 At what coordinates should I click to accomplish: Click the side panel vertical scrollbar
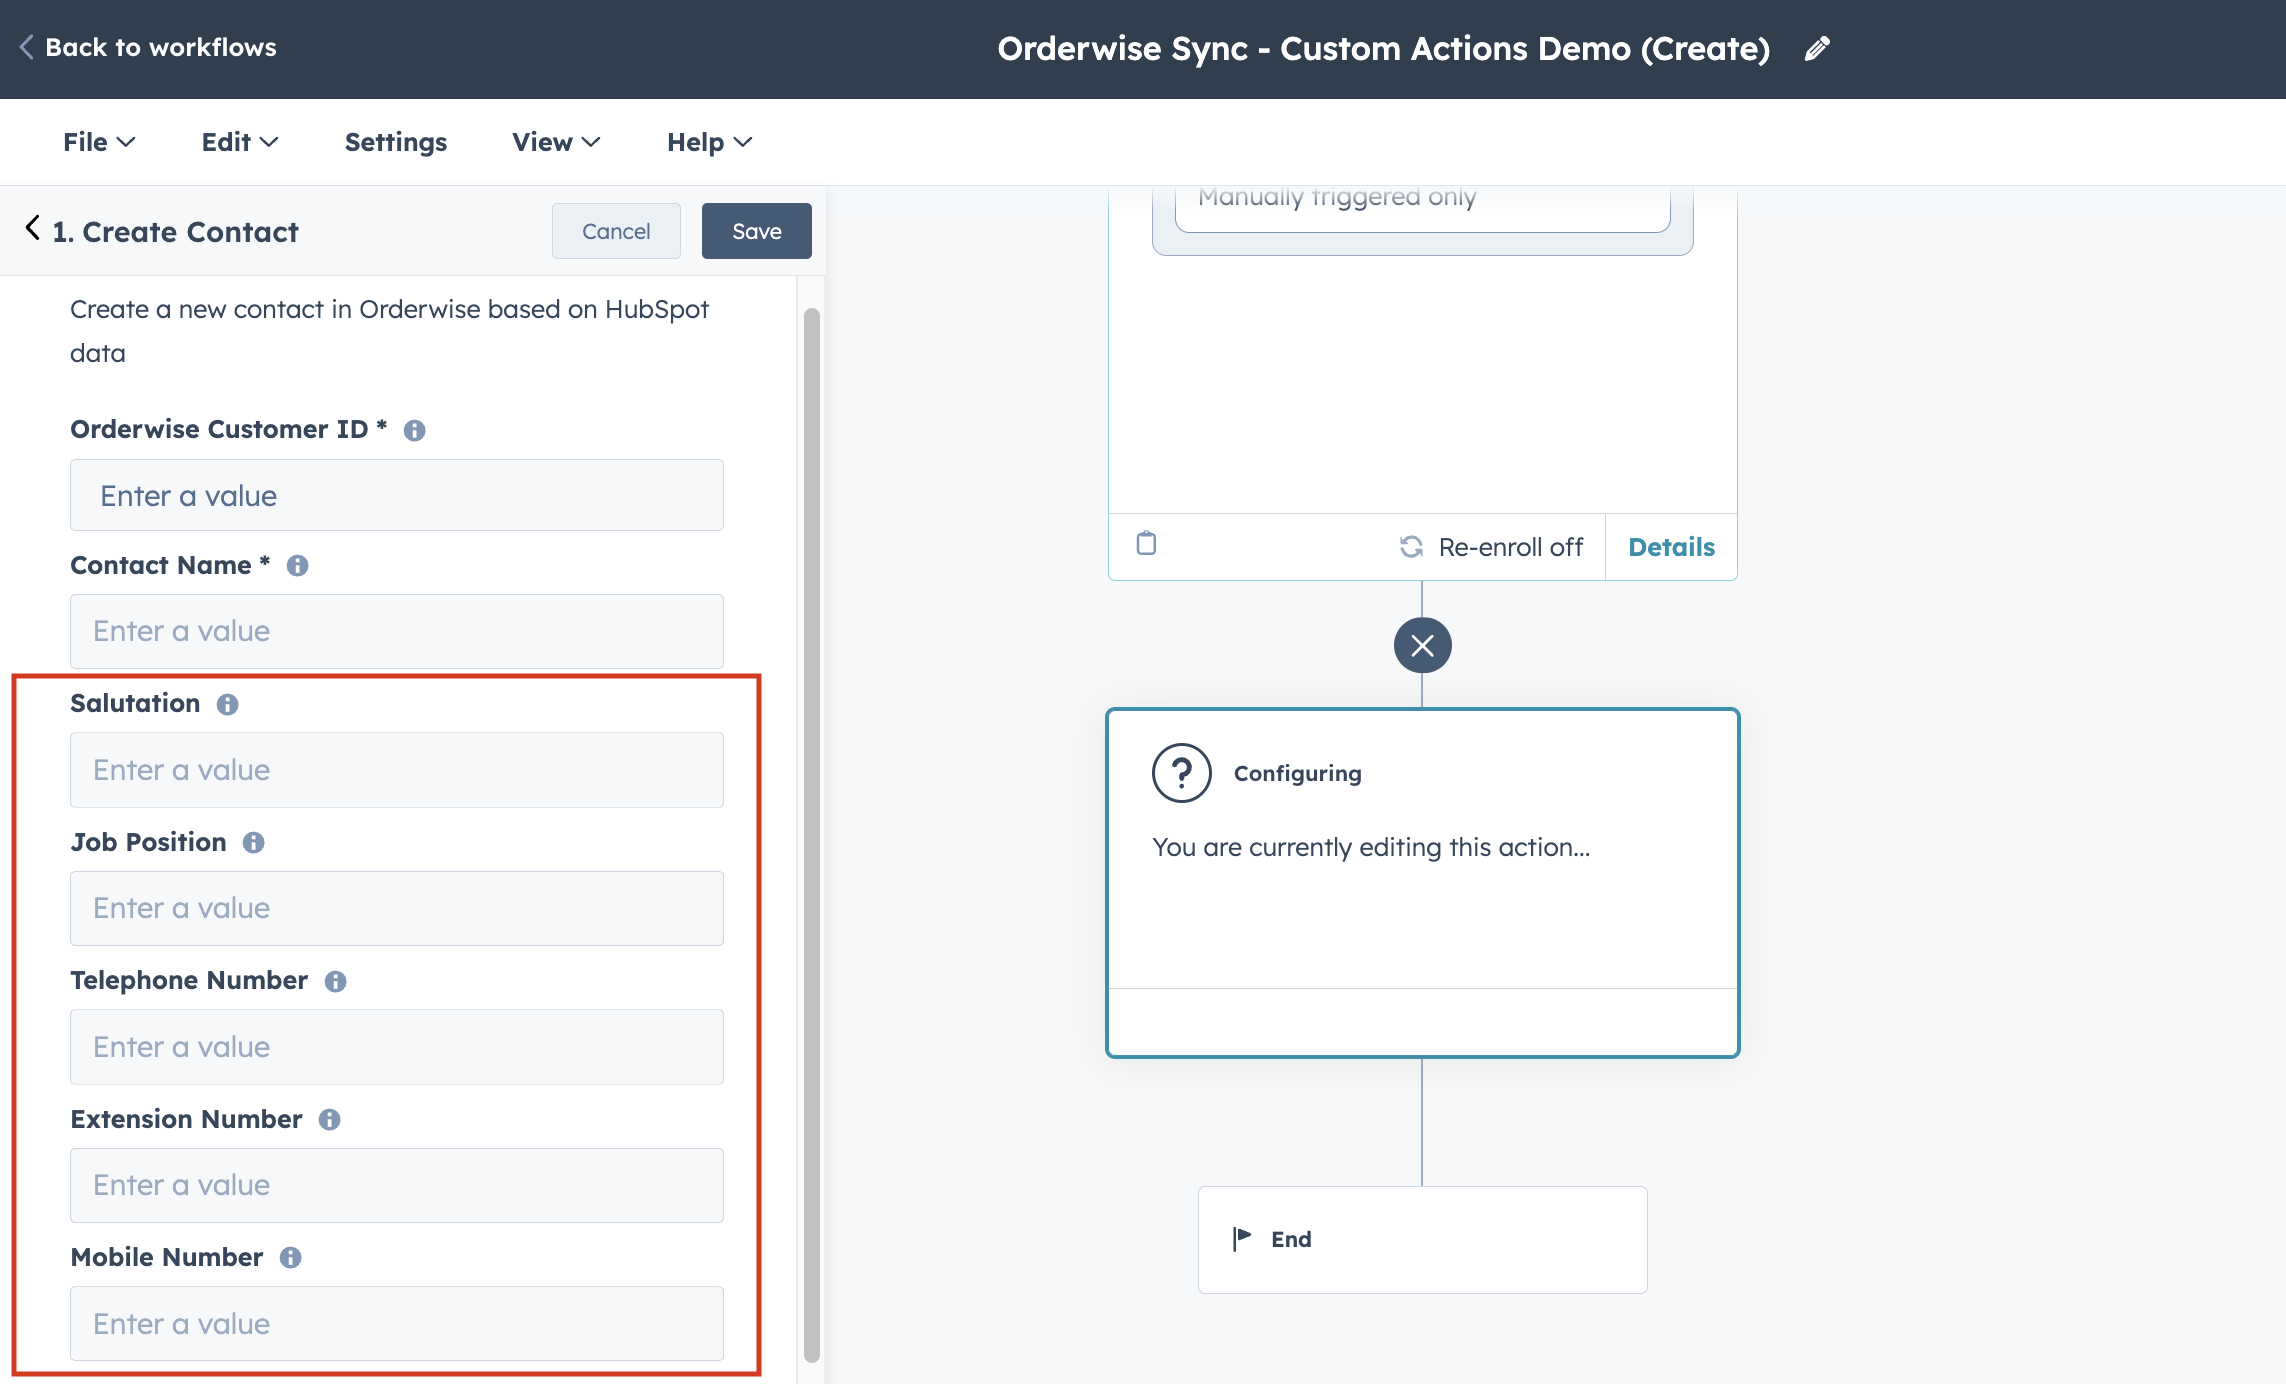pyautogui.click(x=812, y=835)
